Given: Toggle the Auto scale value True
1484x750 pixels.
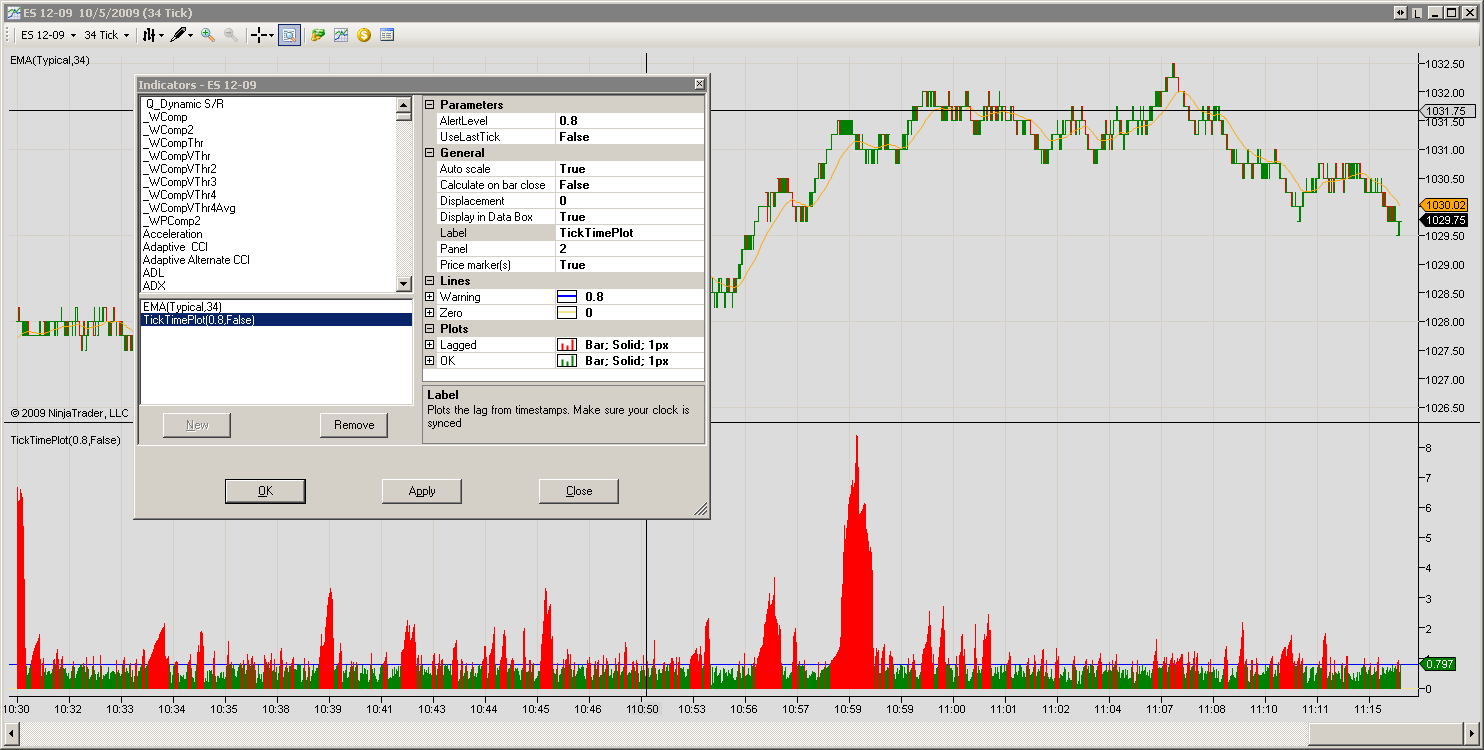Looking at the screenshot, I should [630, 169].
